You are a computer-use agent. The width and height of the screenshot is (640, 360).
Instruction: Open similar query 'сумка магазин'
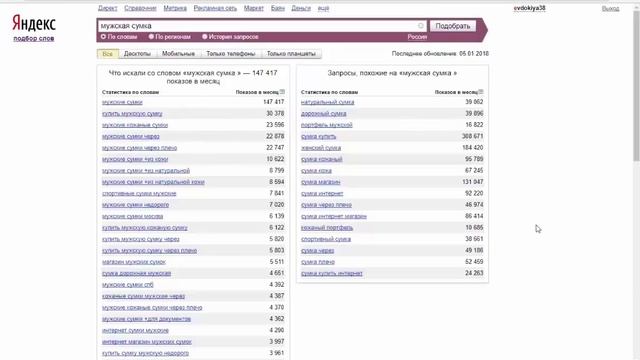320,182
